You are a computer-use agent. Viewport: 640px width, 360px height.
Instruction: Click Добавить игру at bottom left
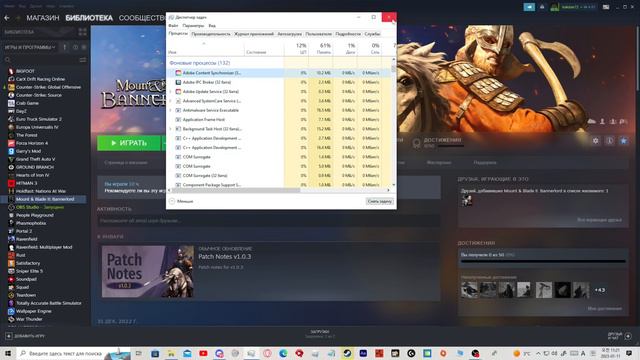pyautogui.click(x=25, y=336)
